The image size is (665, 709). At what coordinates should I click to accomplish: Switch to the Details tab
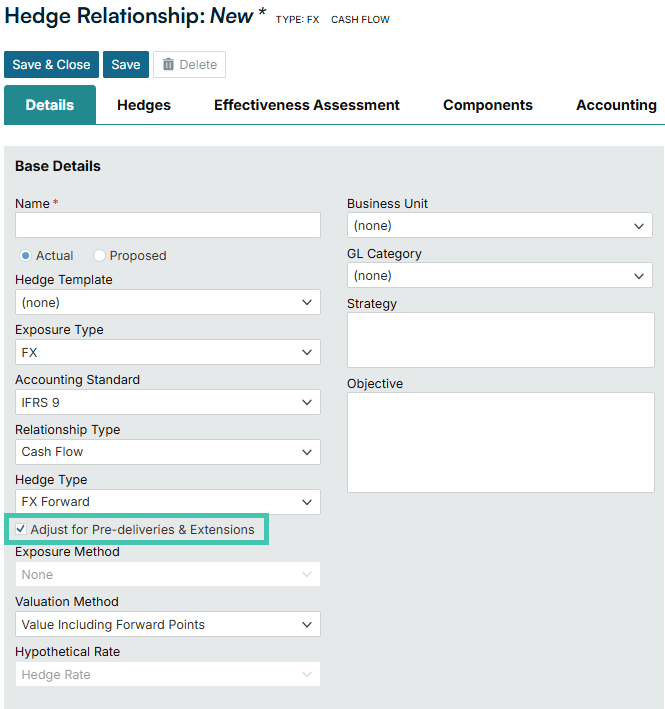pyautogui.click(x=50, y=105)
